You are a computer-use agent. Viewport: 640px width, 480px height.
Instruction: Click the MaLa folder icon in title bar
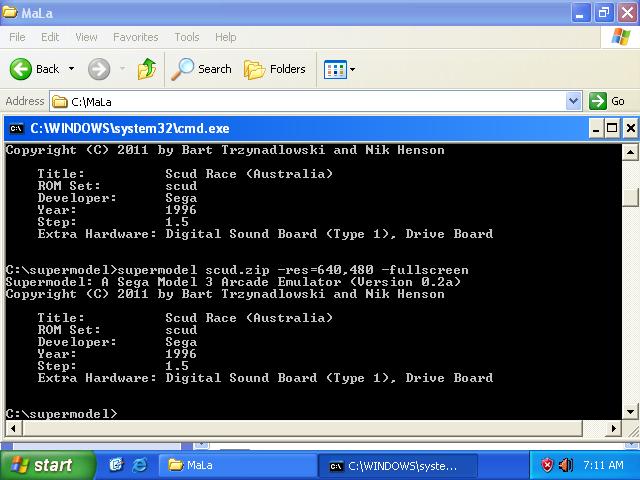pyautogui.click(x=10, y=12)
